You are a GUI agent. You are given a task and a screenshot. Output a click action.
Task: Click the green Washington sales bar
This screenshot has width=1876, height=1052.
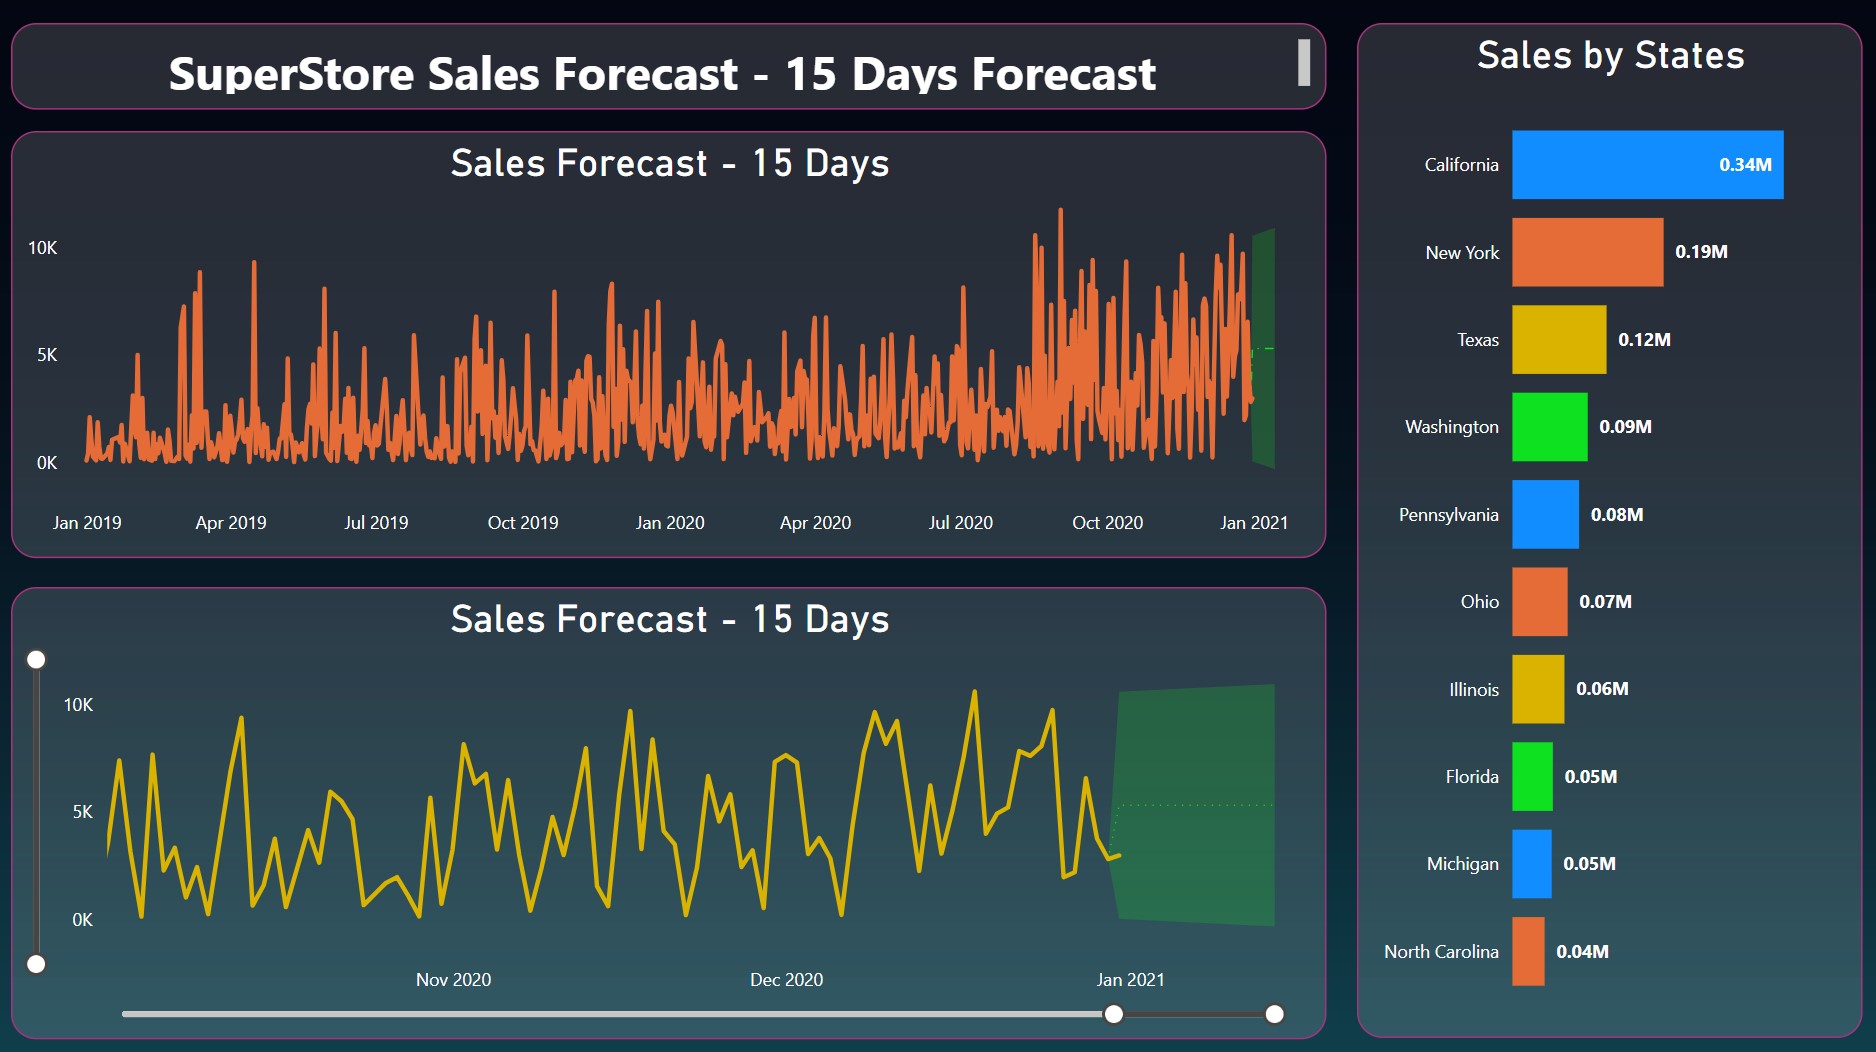[x=1549, y=427]
